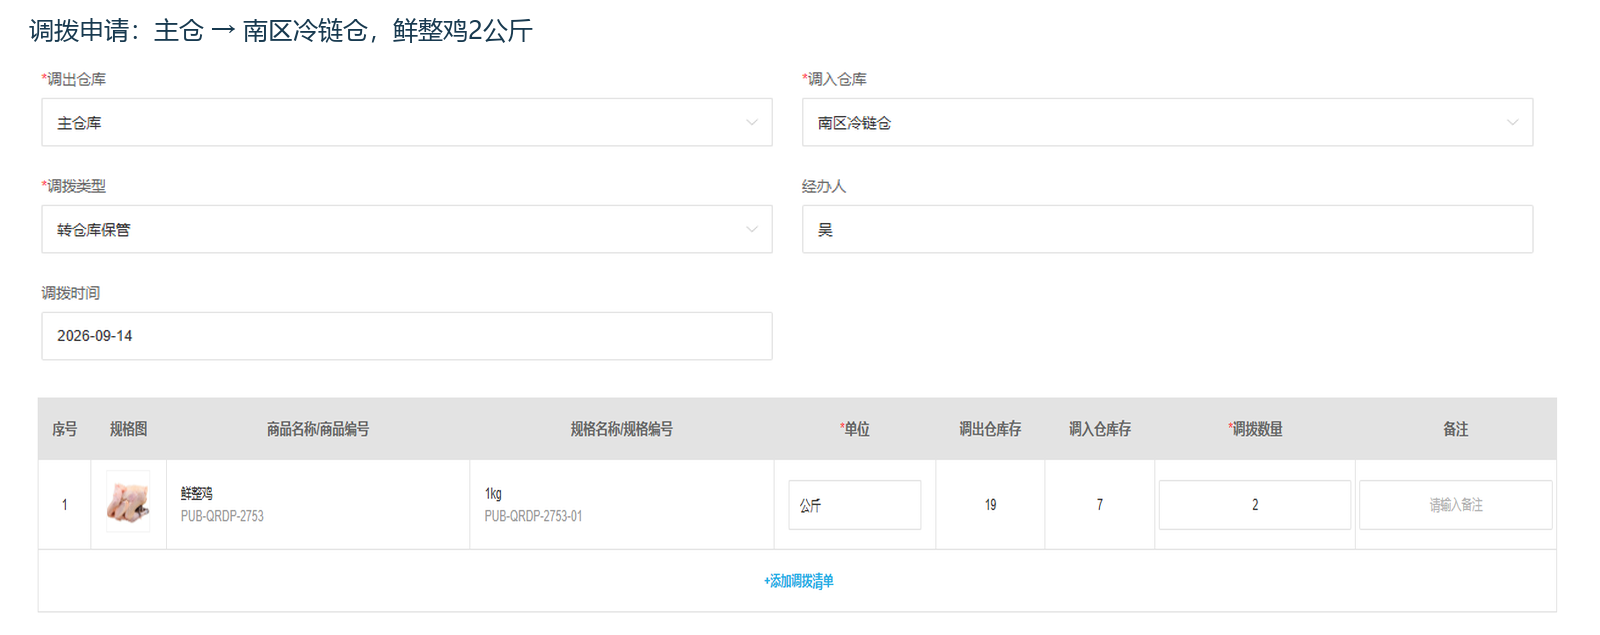This screenshot has width=1600, height=635.
Task: Click the 调拨数量 column header
Action: [x=1255, y=429]
